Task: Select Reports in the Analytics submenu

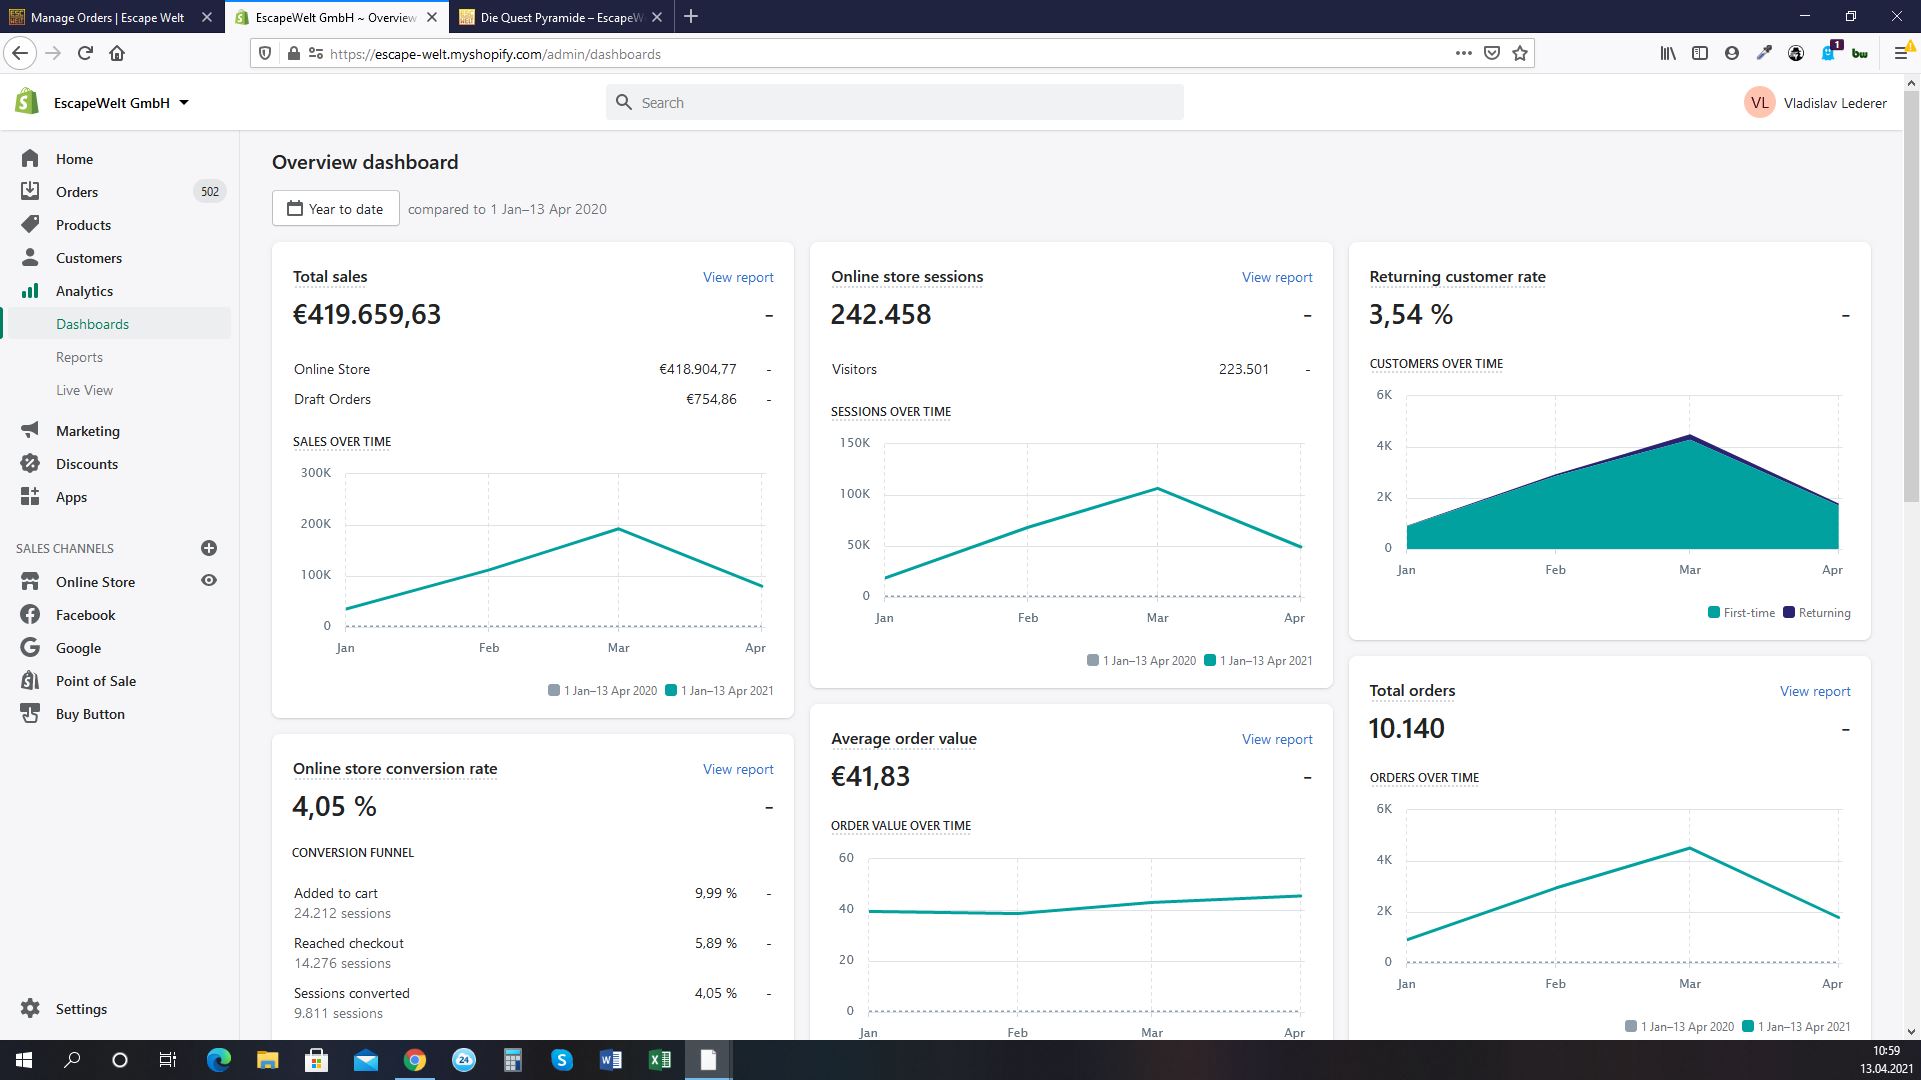Action: pos(79,357)
